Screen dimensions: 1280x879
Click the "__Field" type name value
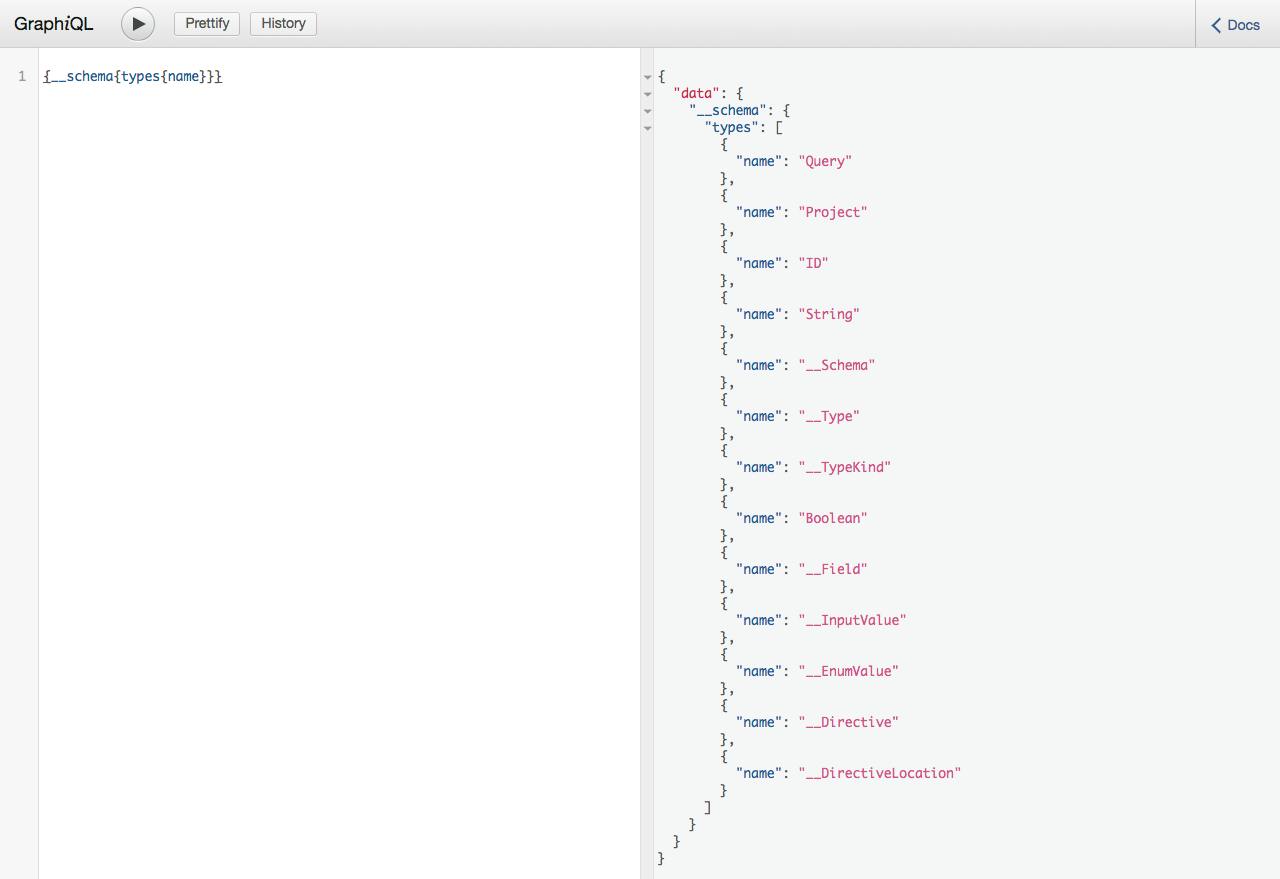833,569
